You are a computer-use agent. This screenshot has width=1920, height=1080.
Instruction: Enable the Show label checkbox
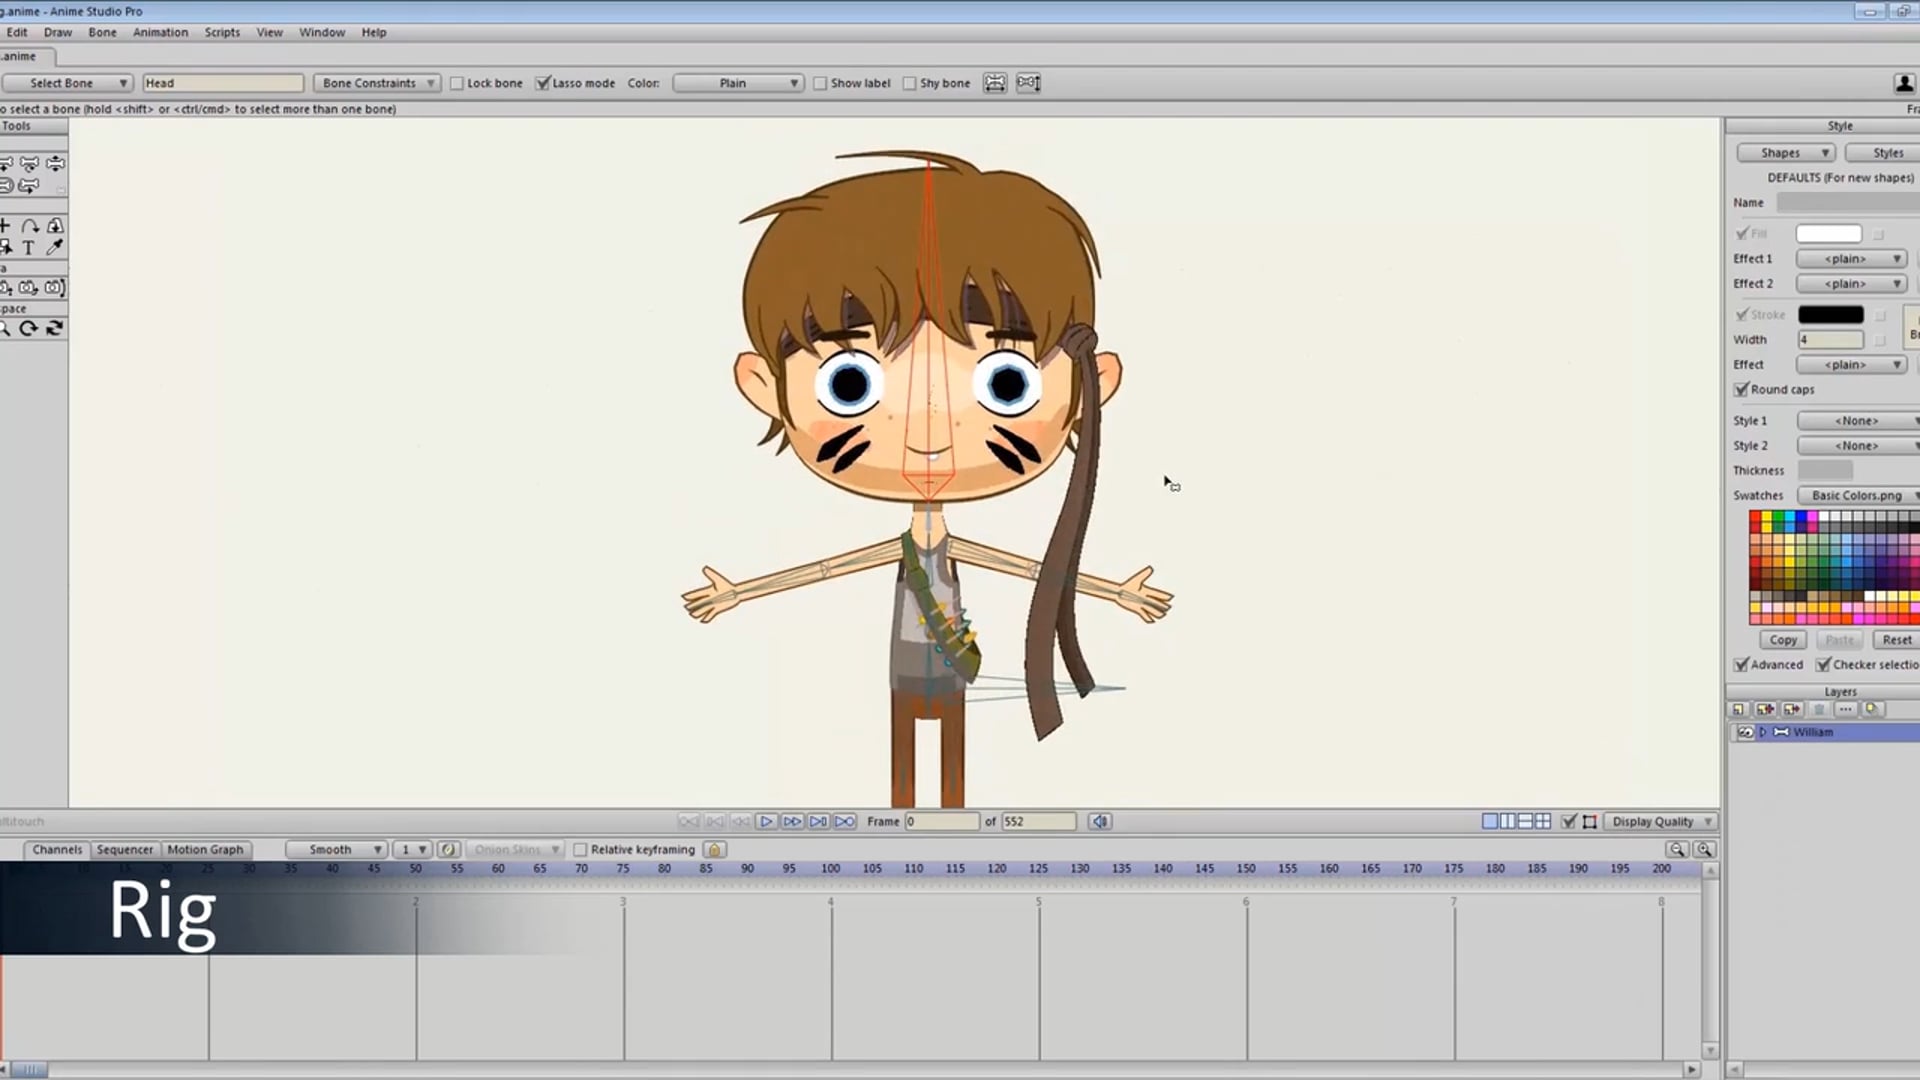click(820, 83)
